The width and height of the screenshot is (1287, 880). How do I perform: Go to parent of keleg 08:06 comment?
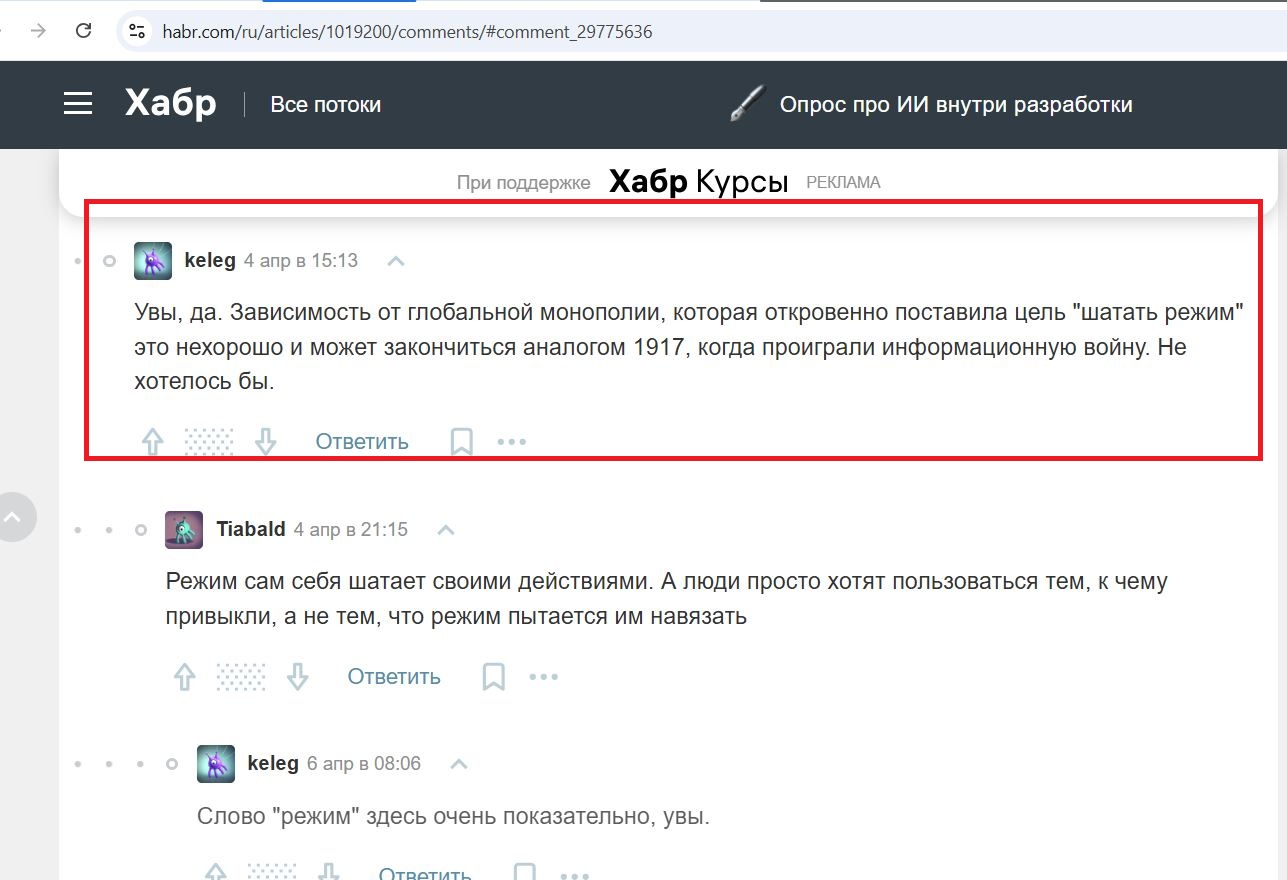459,764
